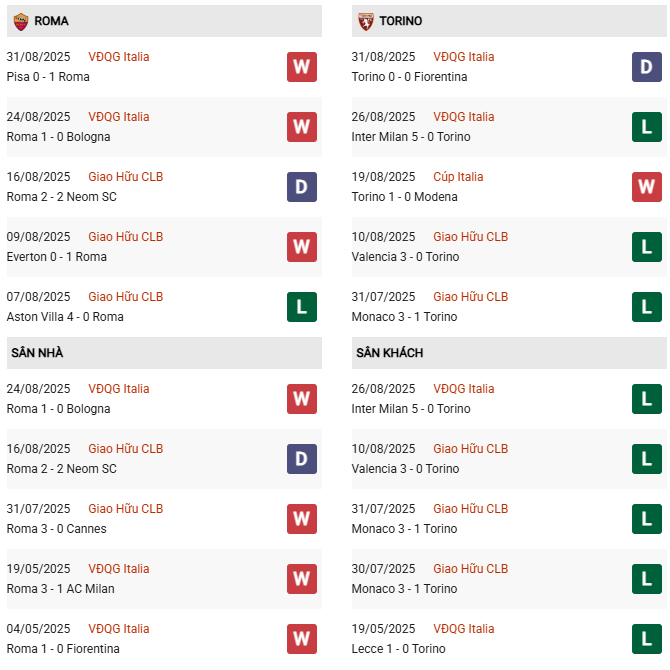
Task: Open Giao Hữu CLB link for Everton match
Action: click(x=125, y=237)
